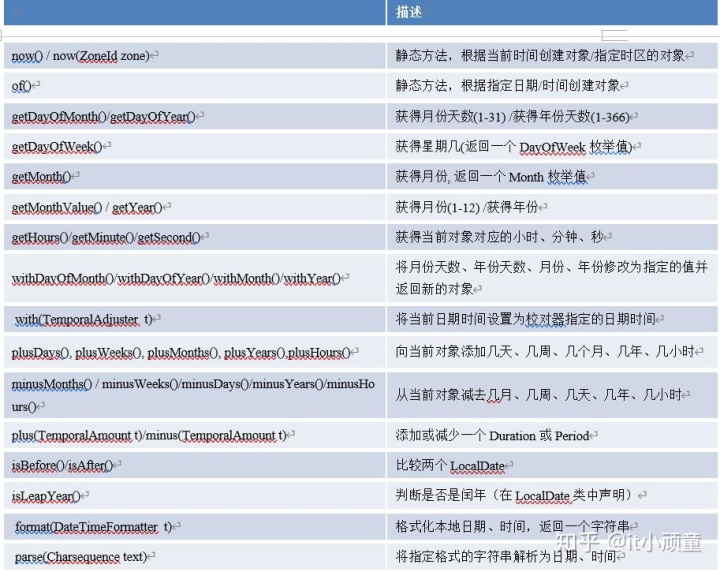Image resolution: width=720 pixels, height=572 pixels.
Task: Select format(DateTimeFormatter t) cell
Action: 195,527
